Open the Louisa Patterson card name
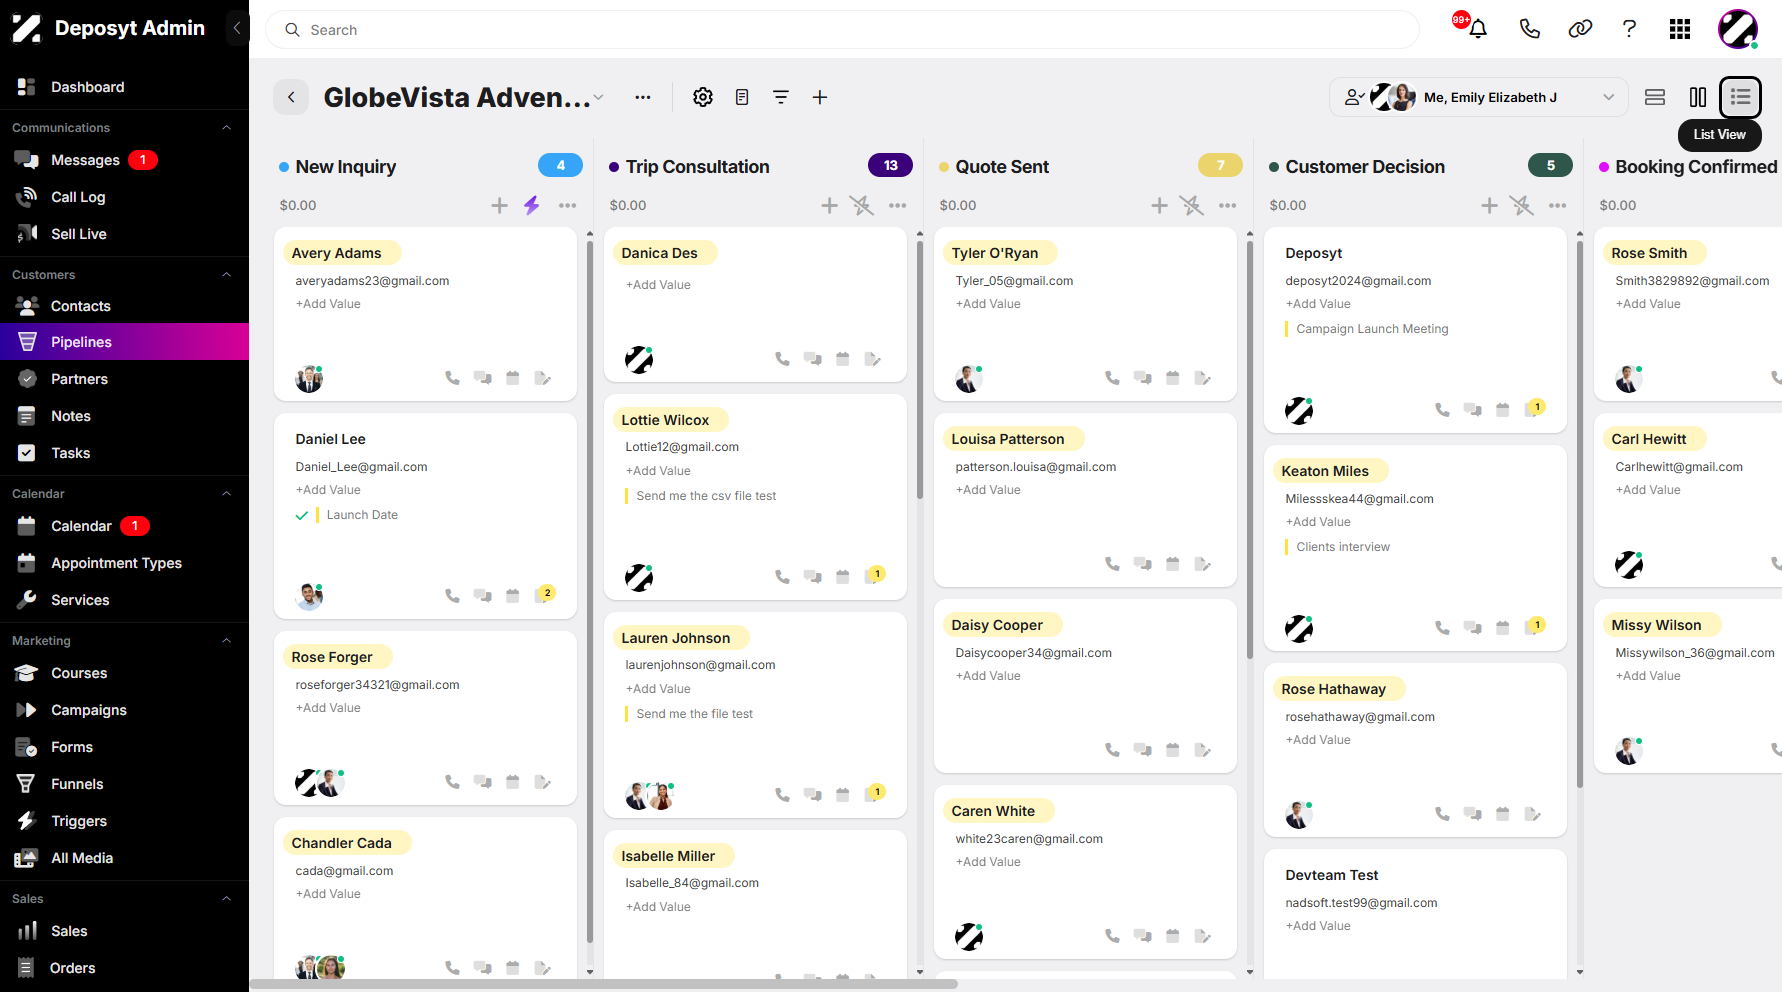The image size is (1782, 992). tap(1008, 439)
